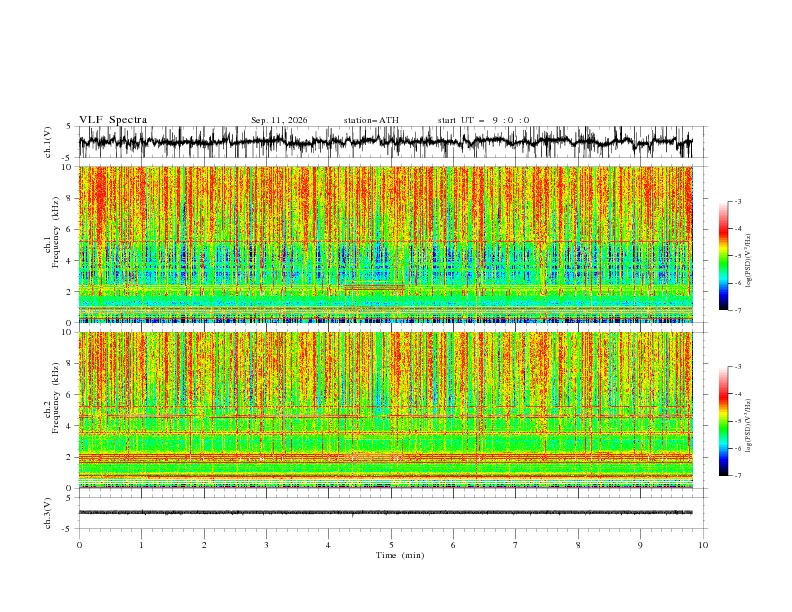
Task: Click the ch.1 spectrogram color scale bar
Action: (x=723, y=256)
